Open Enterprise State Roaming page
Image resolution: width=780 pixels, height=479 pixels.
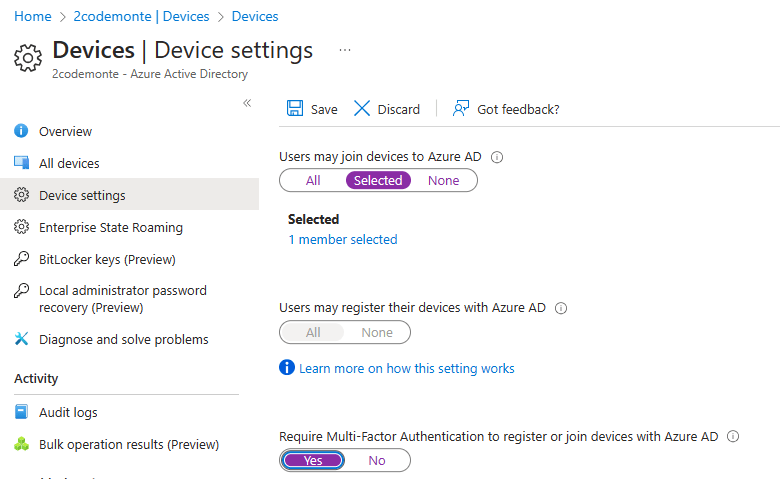(110, 228)
